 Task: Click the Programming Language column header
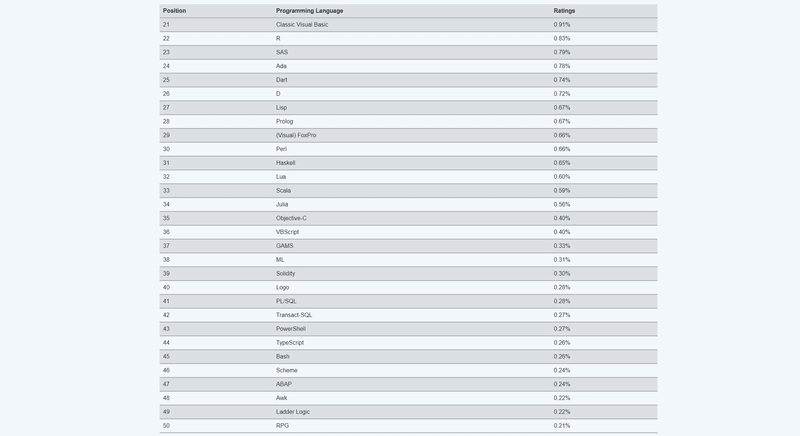(309, 11)
